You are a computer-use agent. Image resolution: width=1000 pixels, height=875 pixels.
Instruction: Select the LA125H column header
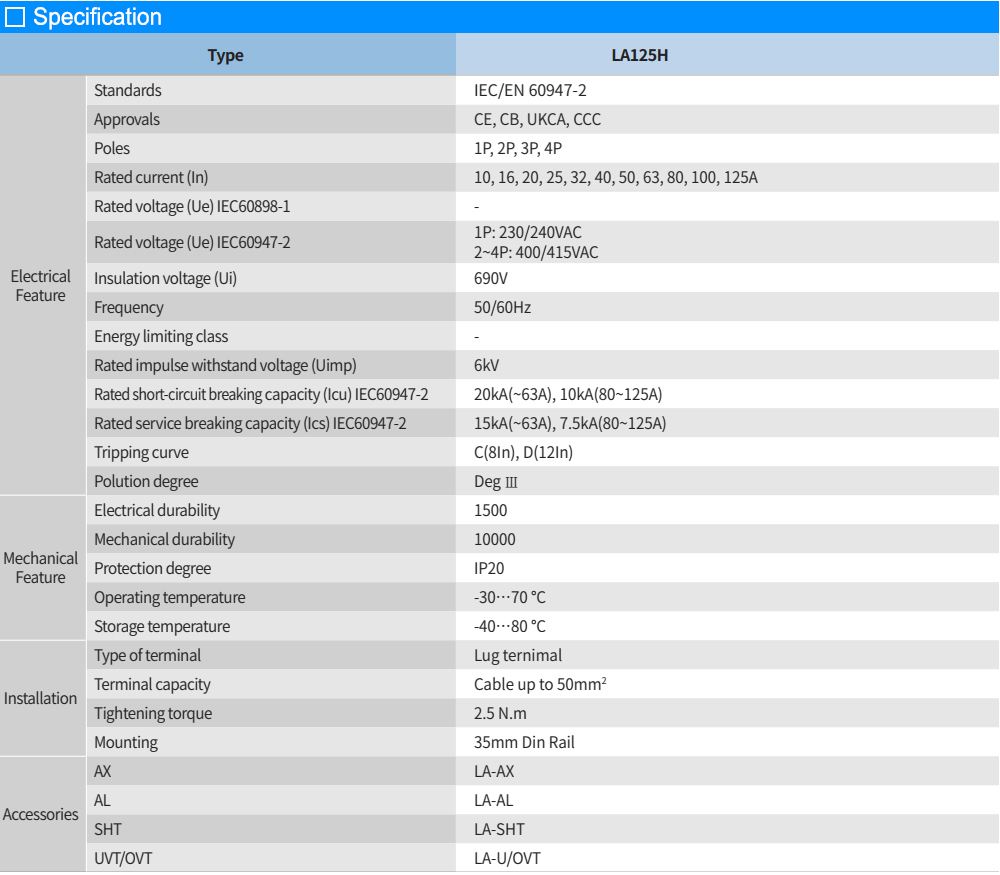[x=639, y=55]
